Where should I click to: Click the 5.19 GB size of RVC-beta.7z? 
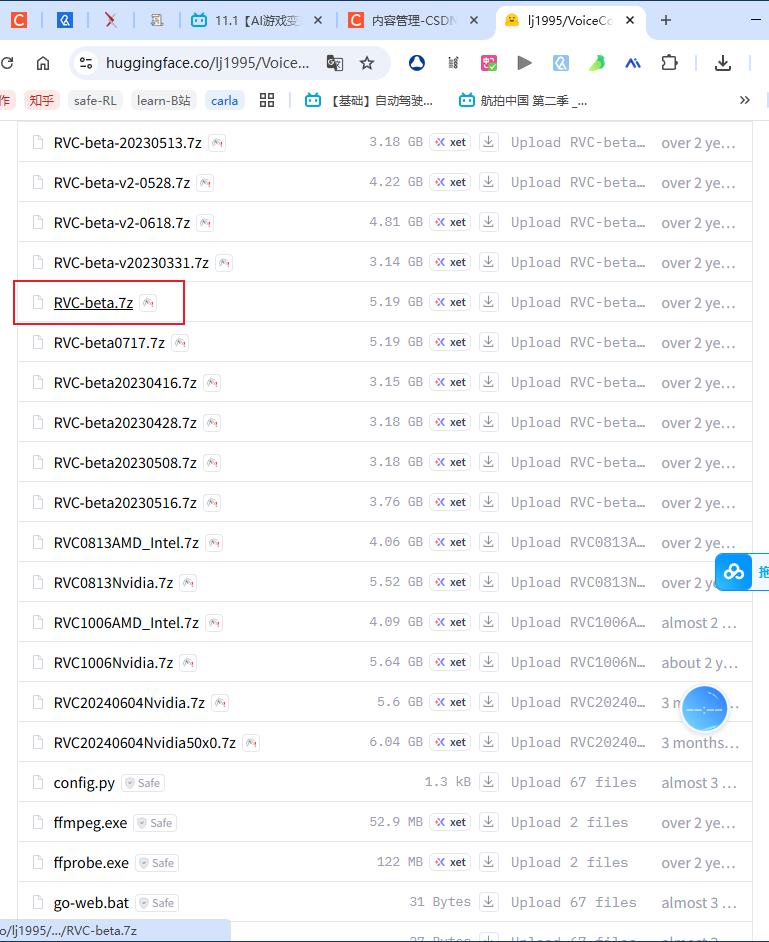[x=396, y=302]
